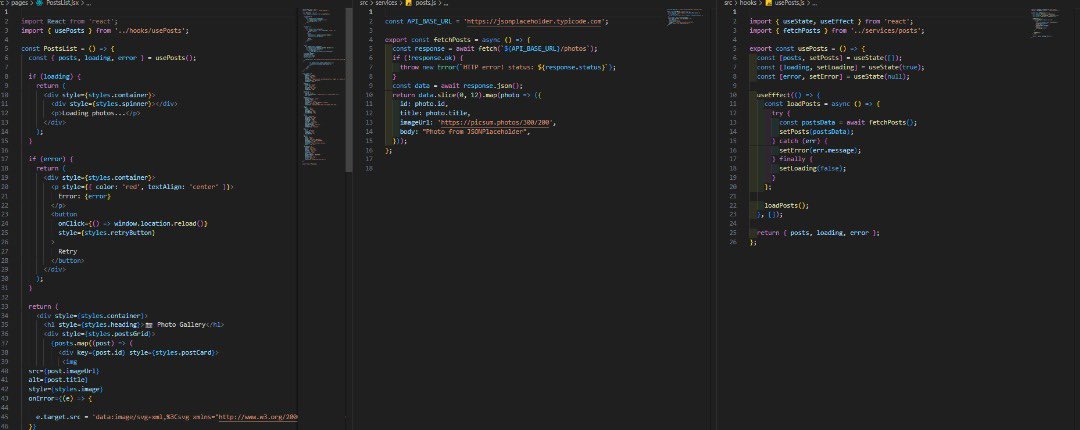Click the usePosts import line in PostsList.jsx
The image size is (1080, 430).
105,31
